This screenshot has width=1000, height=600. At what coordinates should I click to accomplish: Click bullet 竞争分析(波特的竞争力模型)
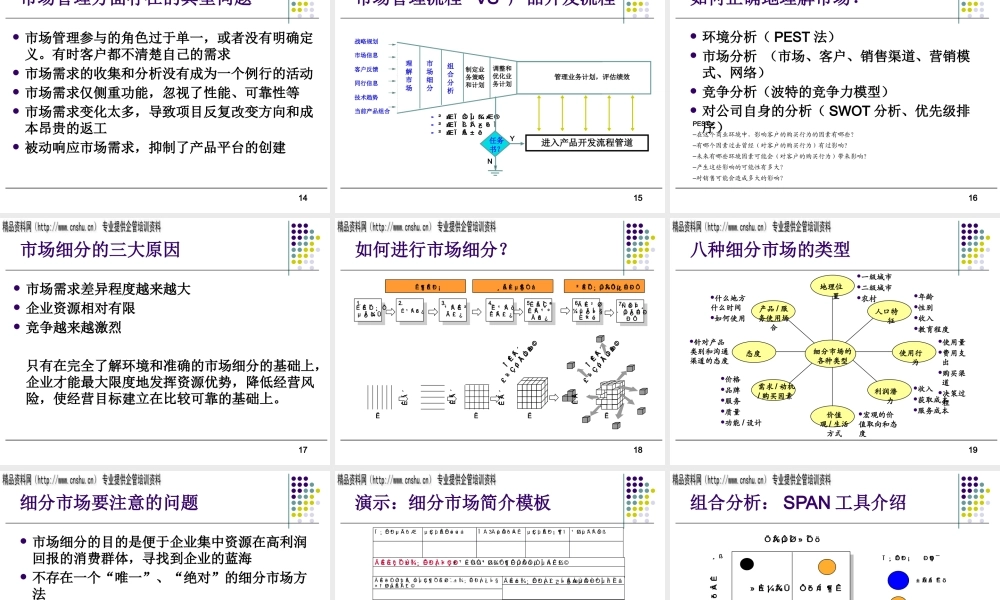point(796,92)
